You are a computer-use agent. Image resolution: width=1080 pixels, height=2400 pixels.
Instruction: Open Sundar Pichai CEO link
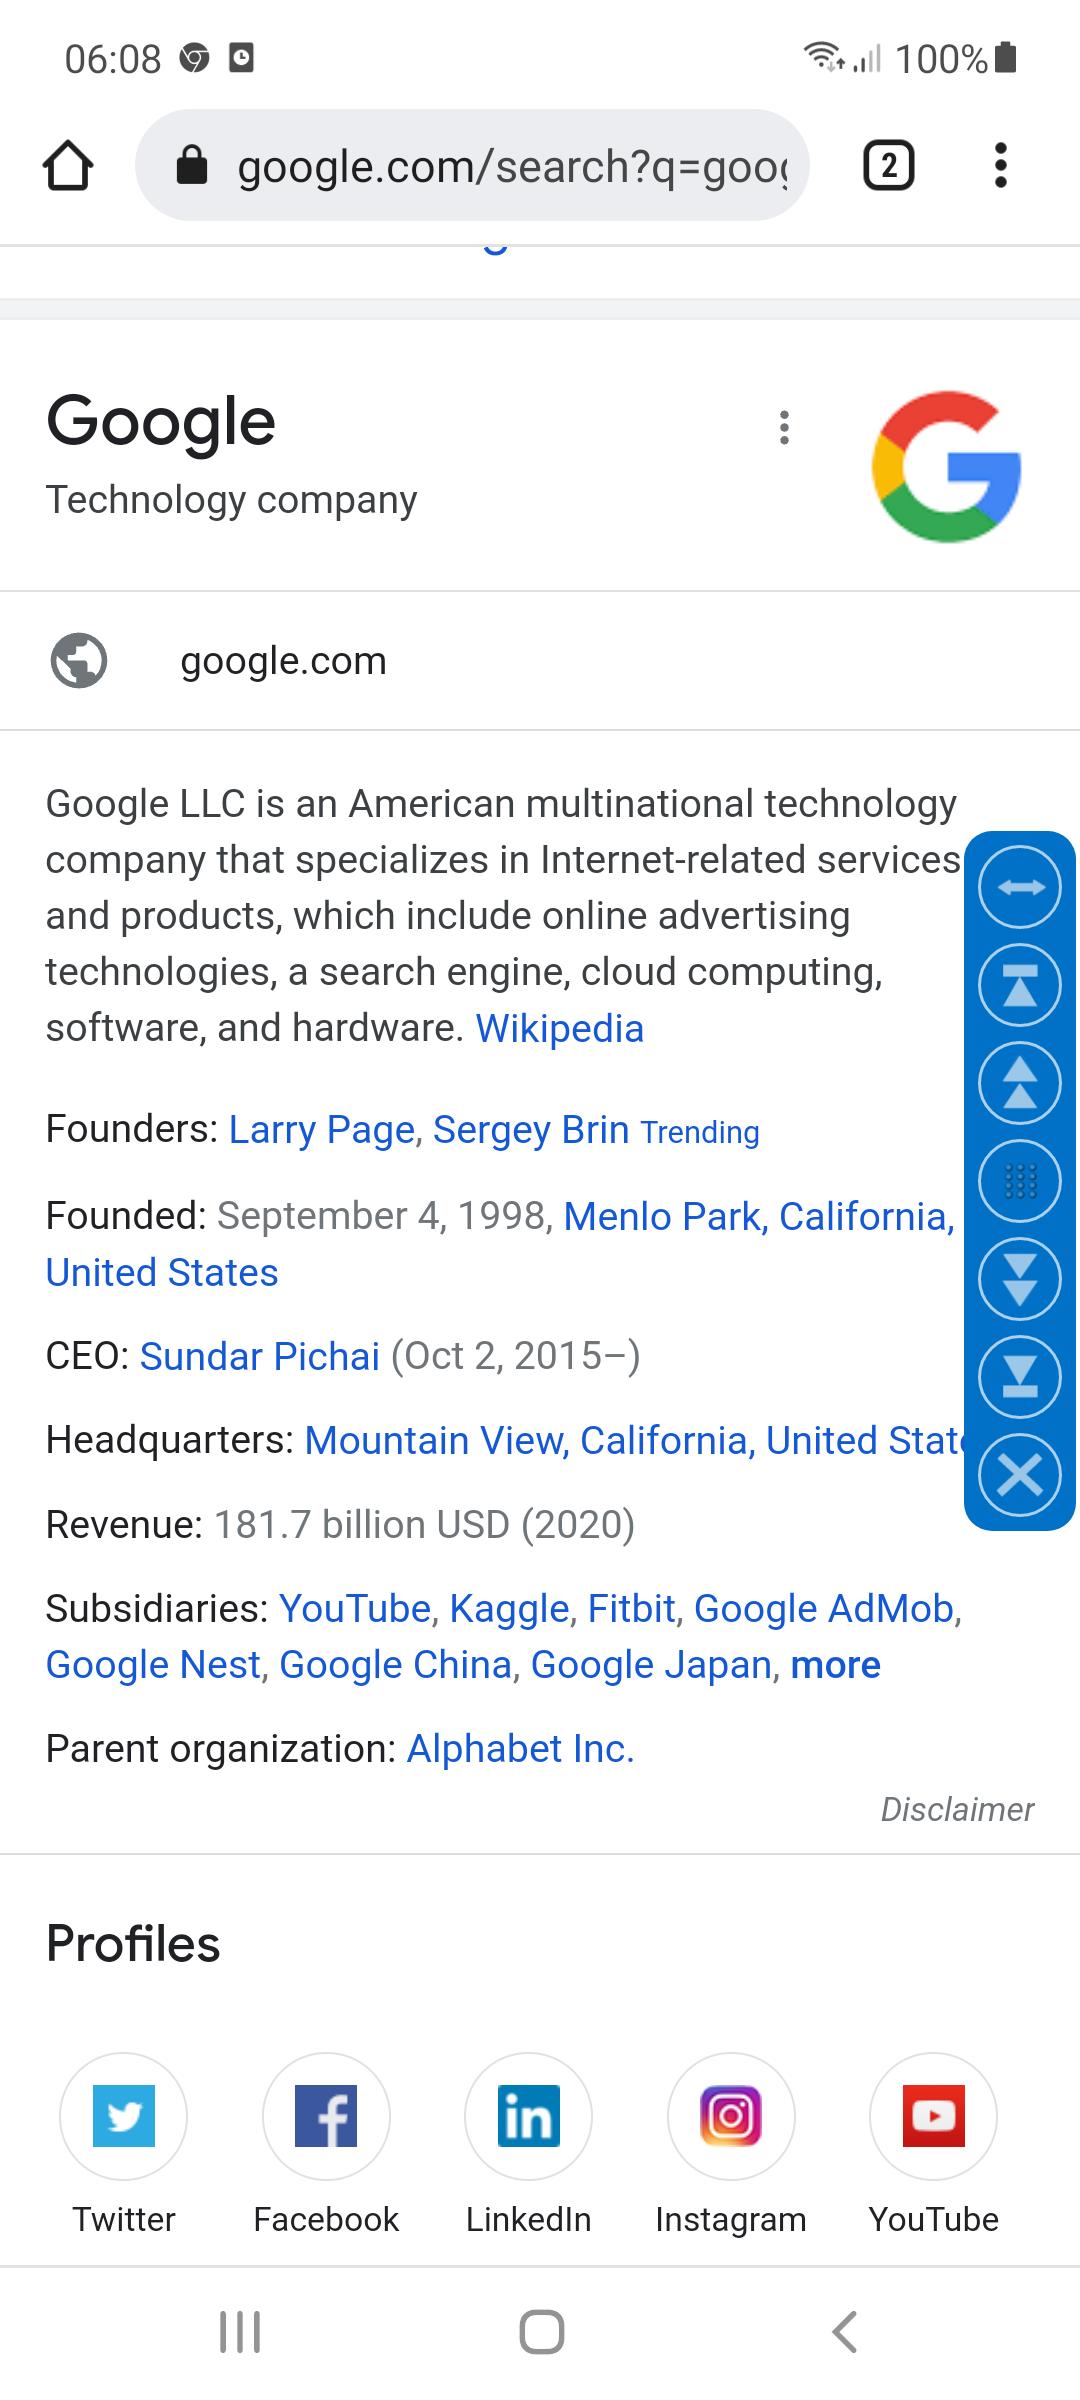260,1357
